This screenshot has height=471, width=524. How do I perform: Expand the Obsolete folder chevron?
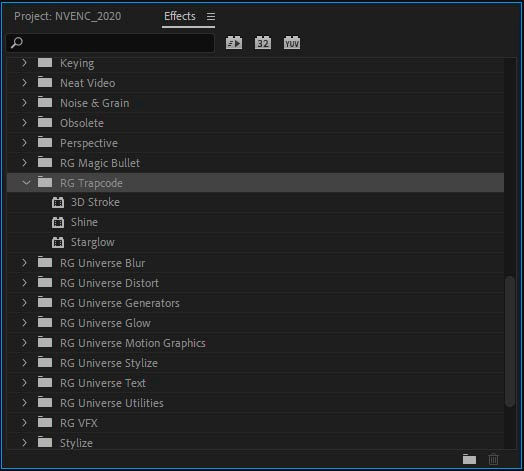[24, 123]
